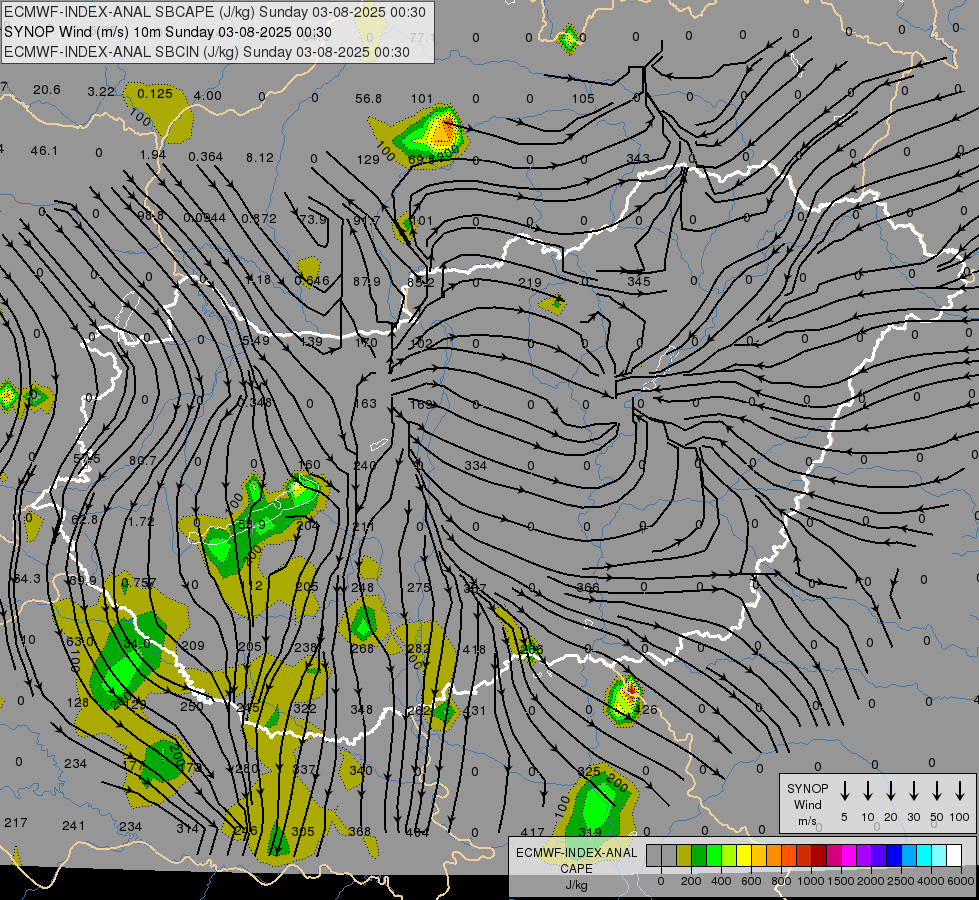
Task: Click the 6000 tick label on color bar
Action: (960, 881)
